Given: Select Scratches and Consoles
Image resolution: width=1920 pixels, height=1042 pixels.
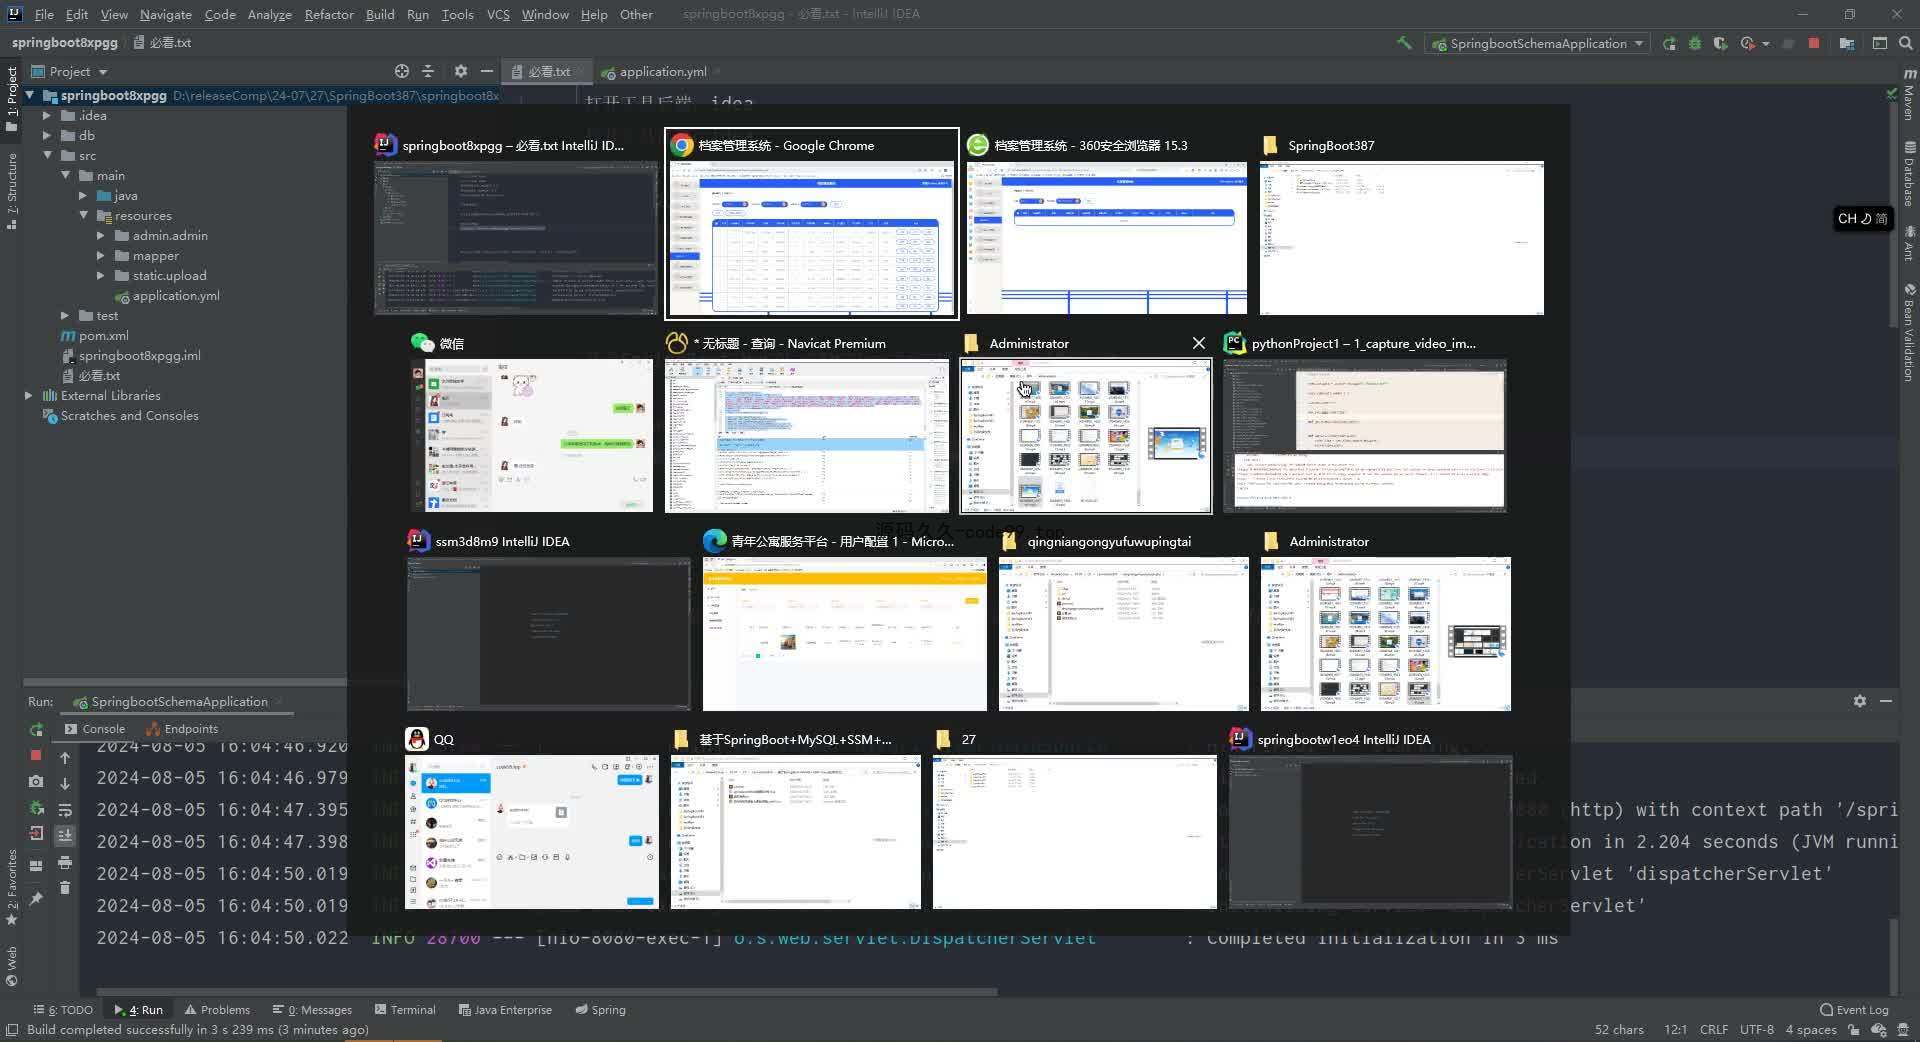Looking at the screenshot, I should tap(120, 416).
